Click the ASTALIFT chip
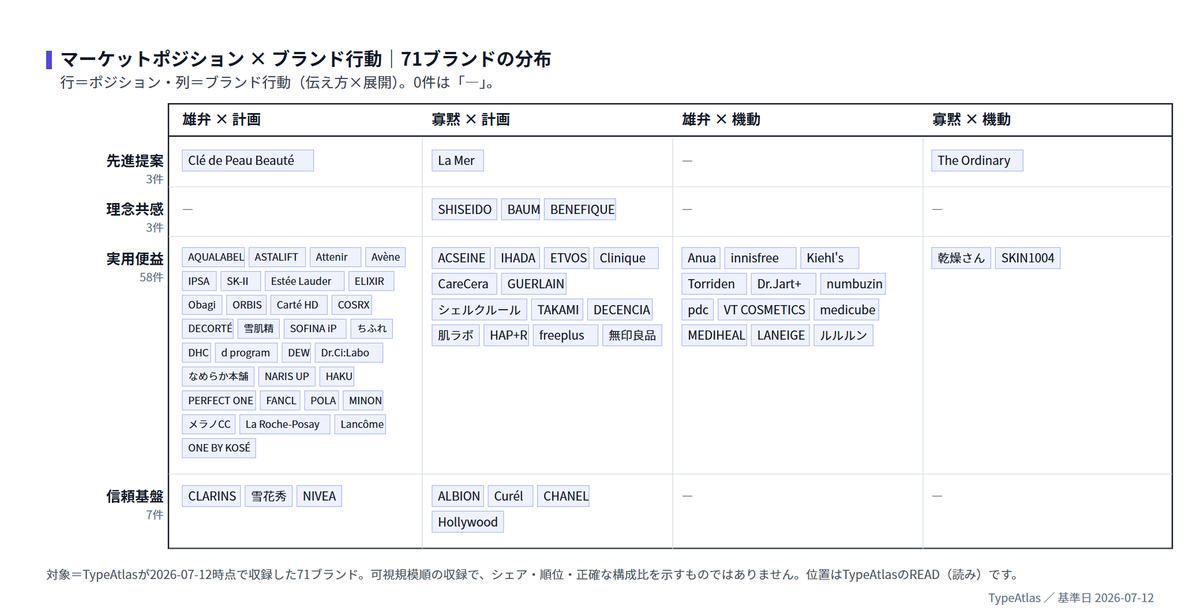 coord(277,257)
